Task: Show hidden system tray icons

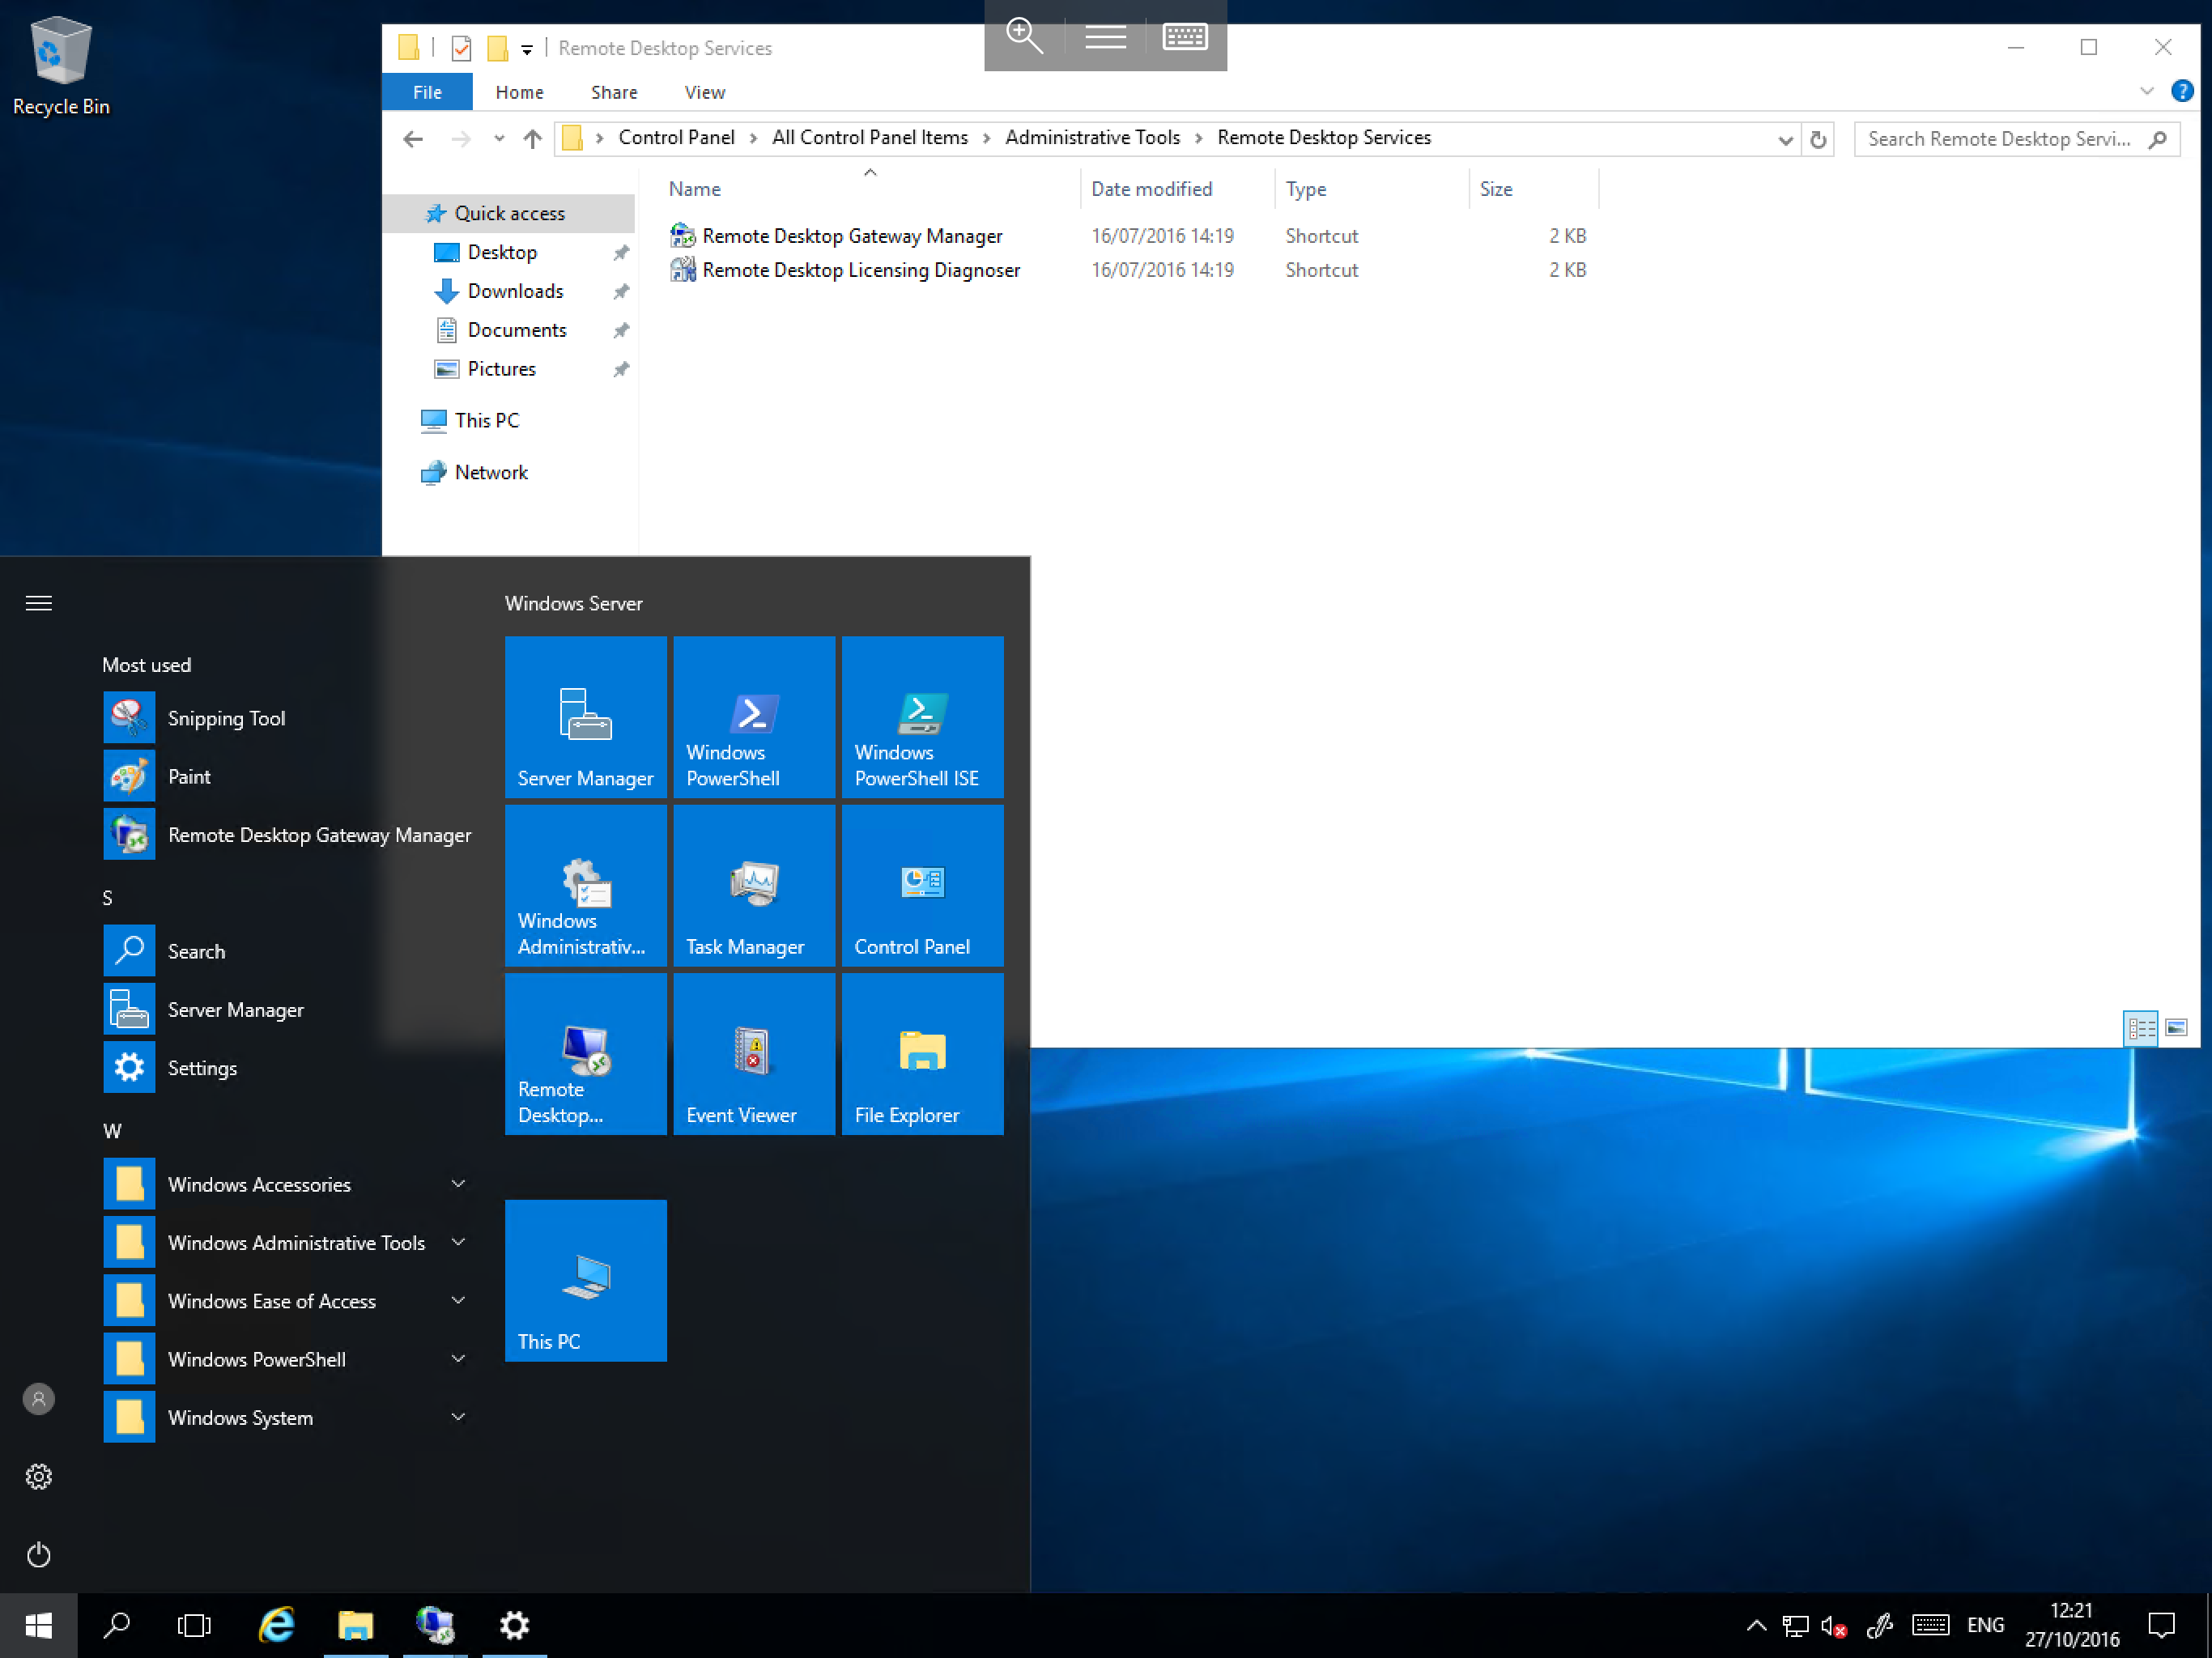Action: pos(1756,1625)
